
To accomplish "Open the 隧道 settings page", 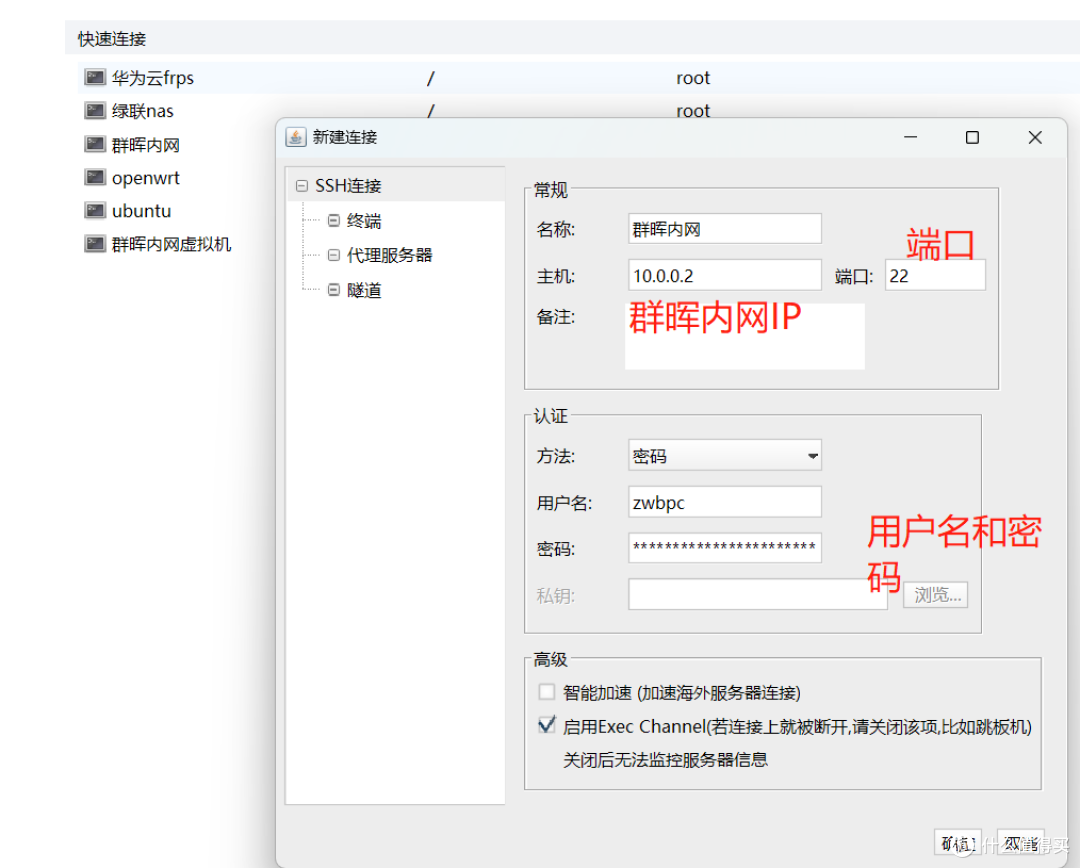I will [364, 291].
